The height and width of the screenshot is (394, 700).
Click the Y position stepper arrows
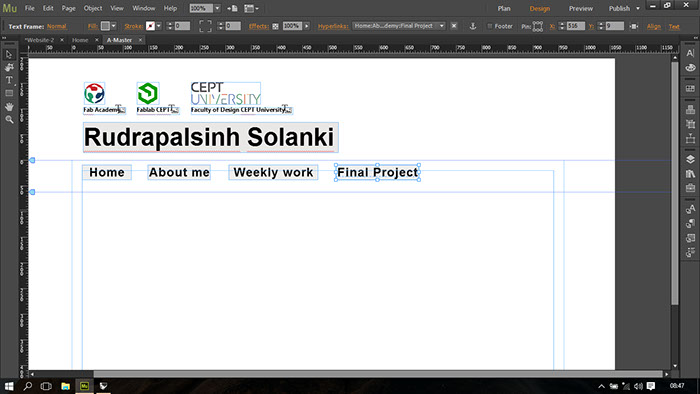[600, 26]
